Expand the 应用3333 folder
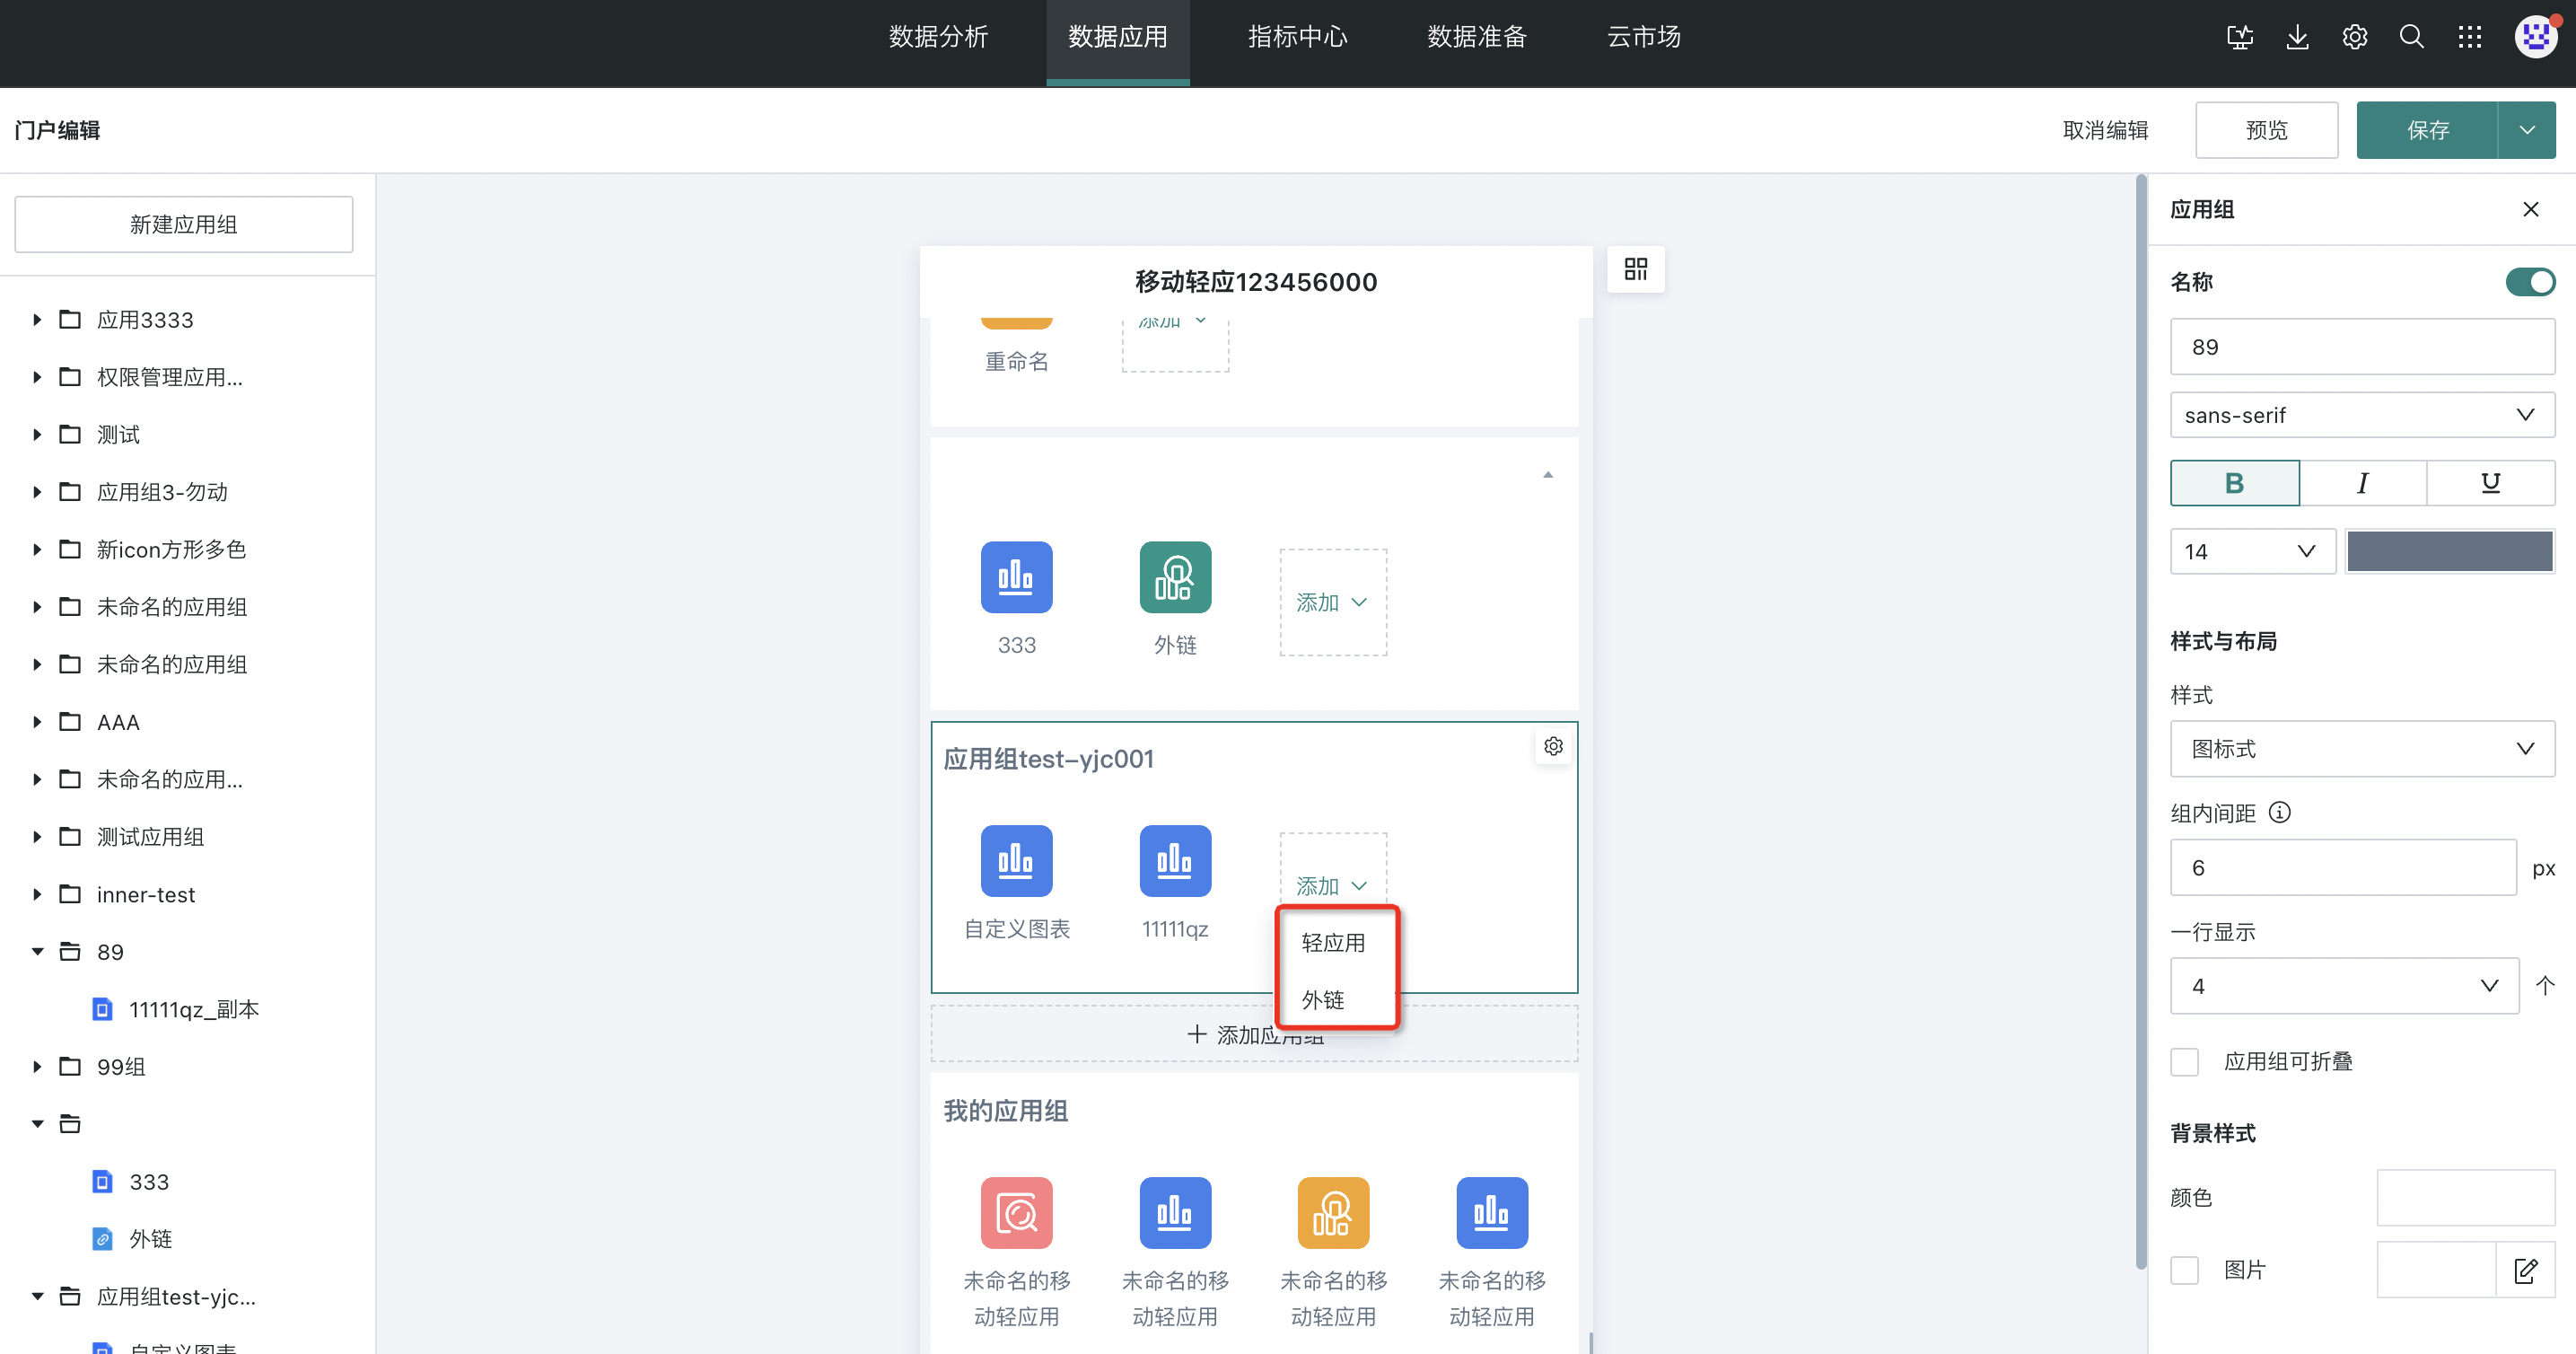The image size is (2576, 1354). (x=37, y=320)
